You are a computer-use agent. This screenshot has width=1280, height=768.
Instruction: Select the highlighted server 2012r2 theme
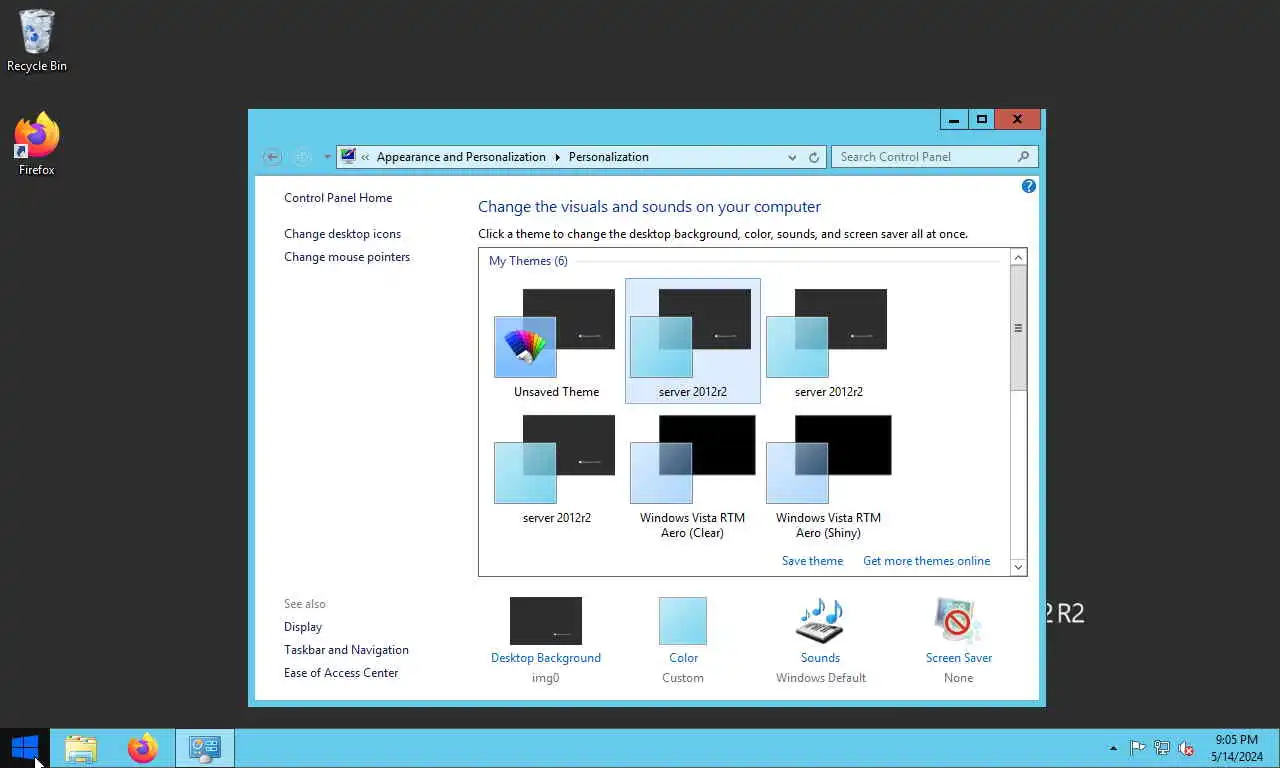tap(692, 341)
